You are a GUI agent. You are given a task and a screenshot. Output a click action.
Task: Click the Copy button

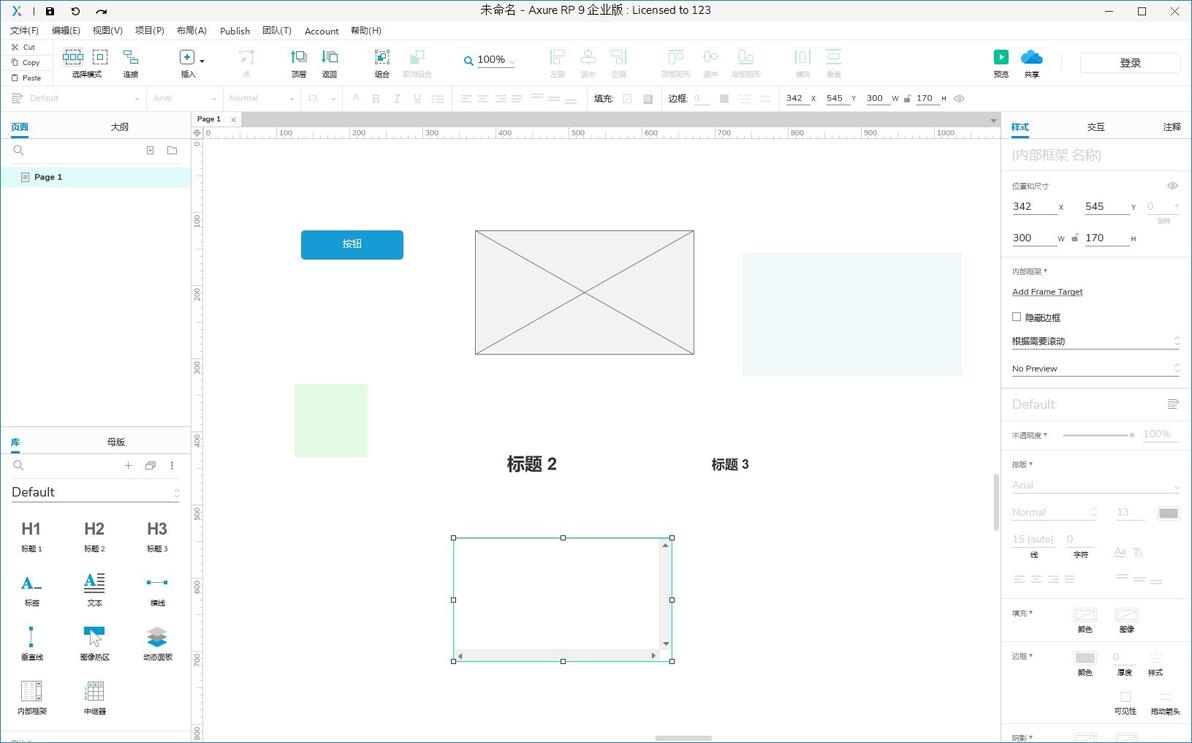25,62
